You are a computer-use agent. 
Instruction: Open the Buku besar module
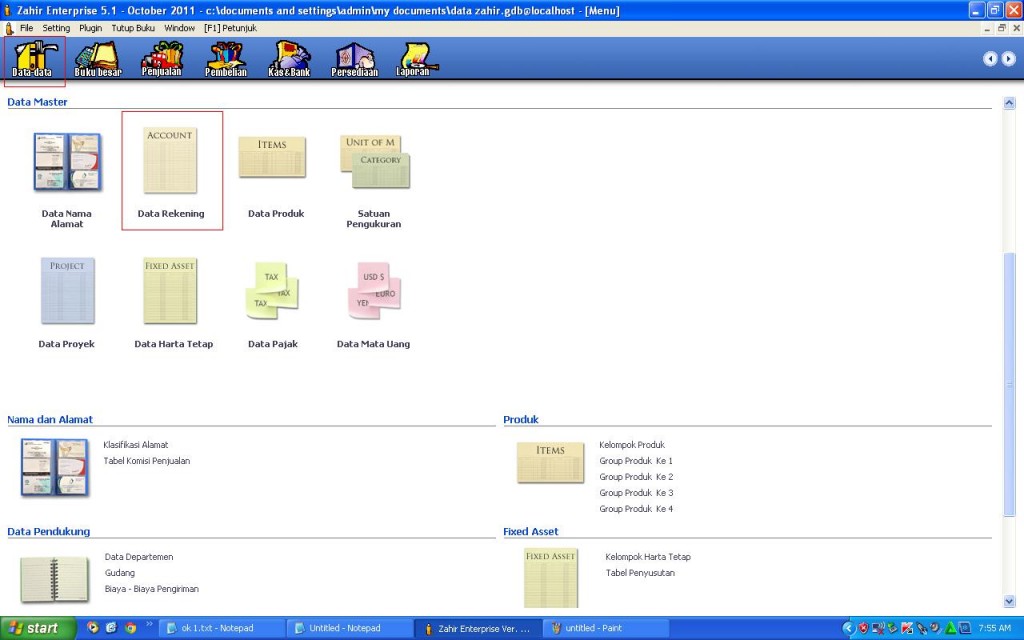point(98,59)
